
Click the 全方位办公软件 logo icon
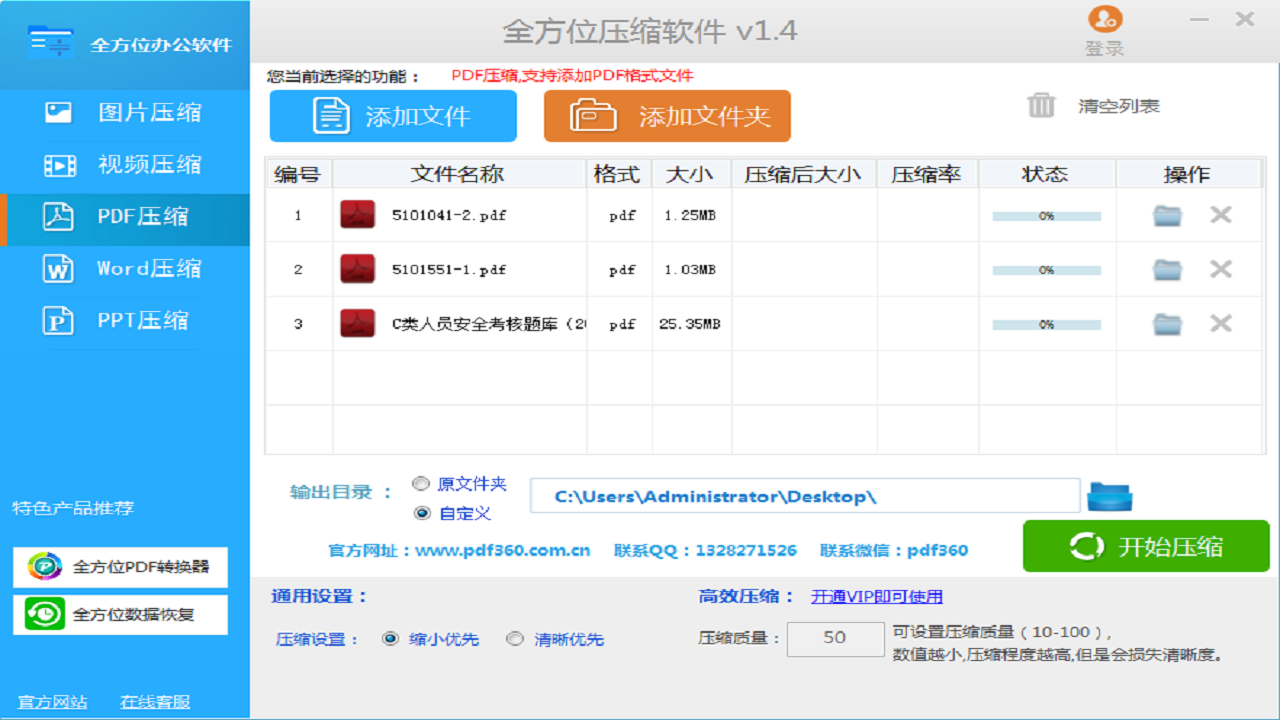point(51,42)
